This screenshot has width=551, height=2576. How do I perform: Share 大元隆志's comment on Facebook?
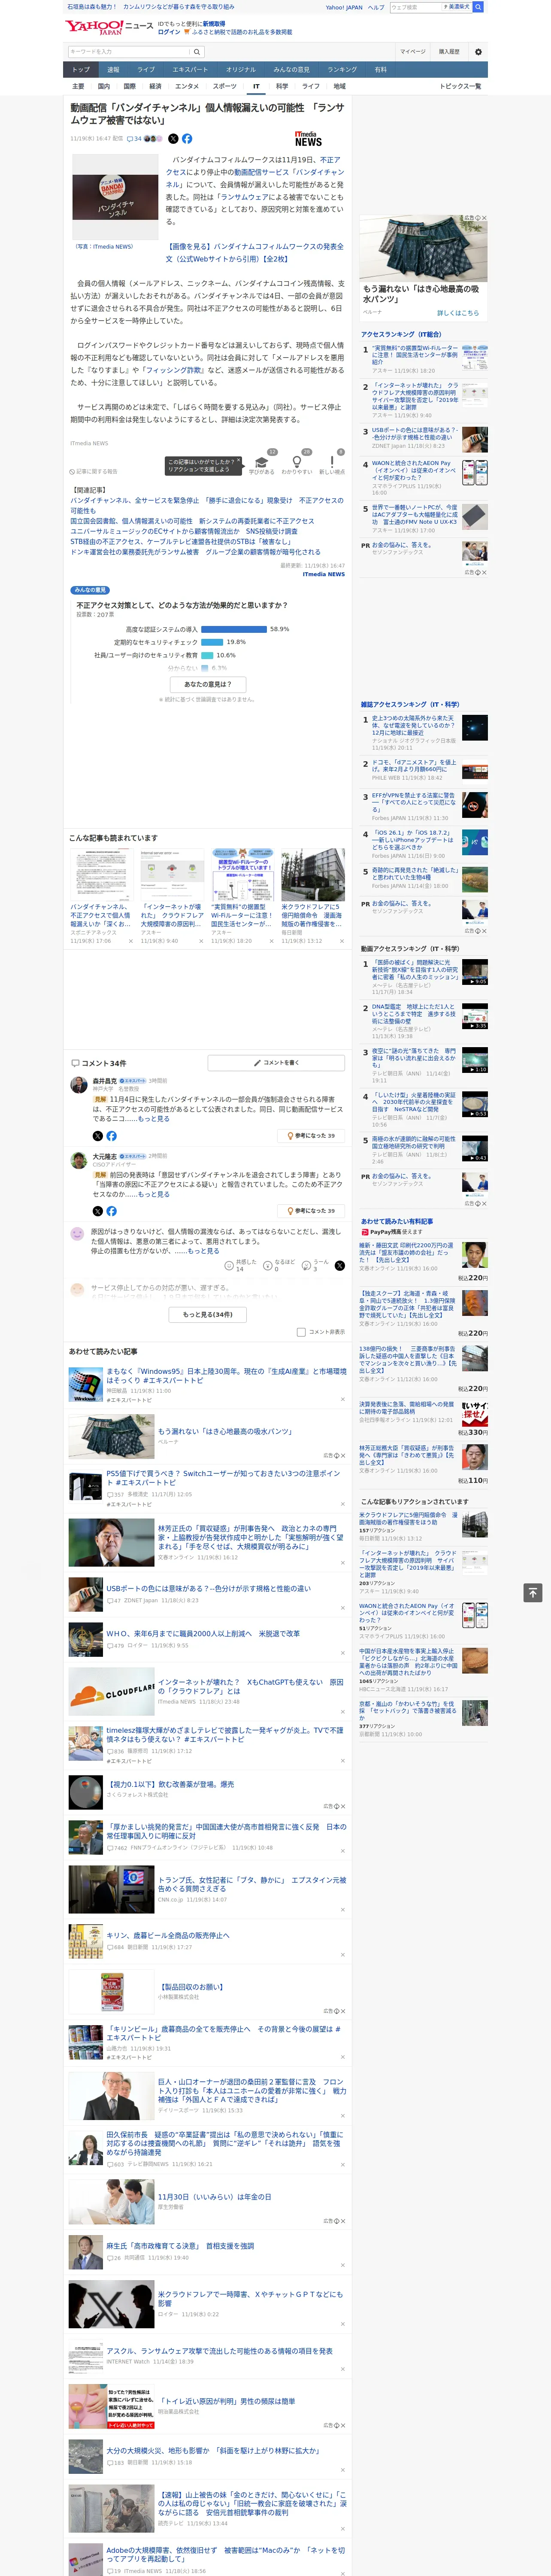coord(111,1211)
